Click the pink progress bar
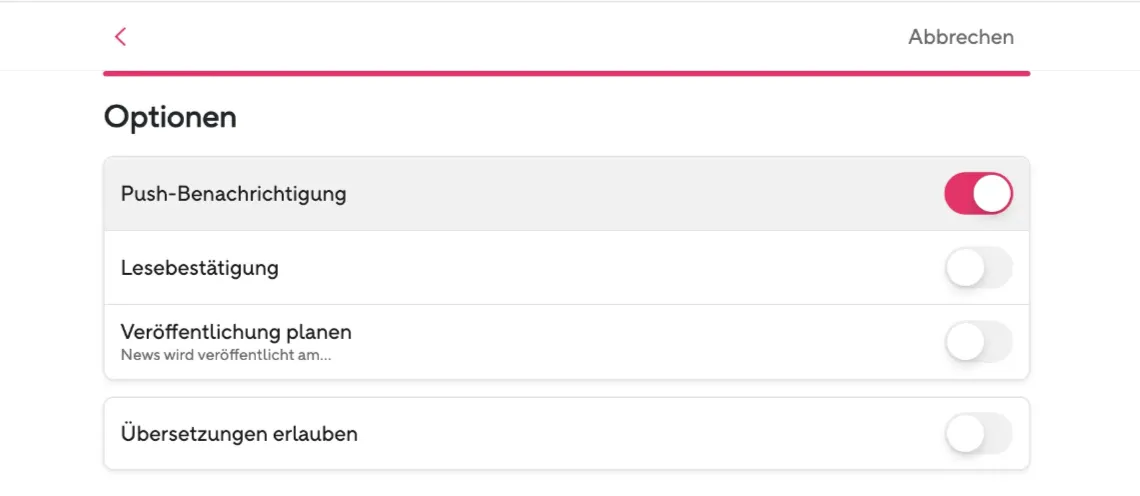 pyautogui.click(x=566, y=73)
